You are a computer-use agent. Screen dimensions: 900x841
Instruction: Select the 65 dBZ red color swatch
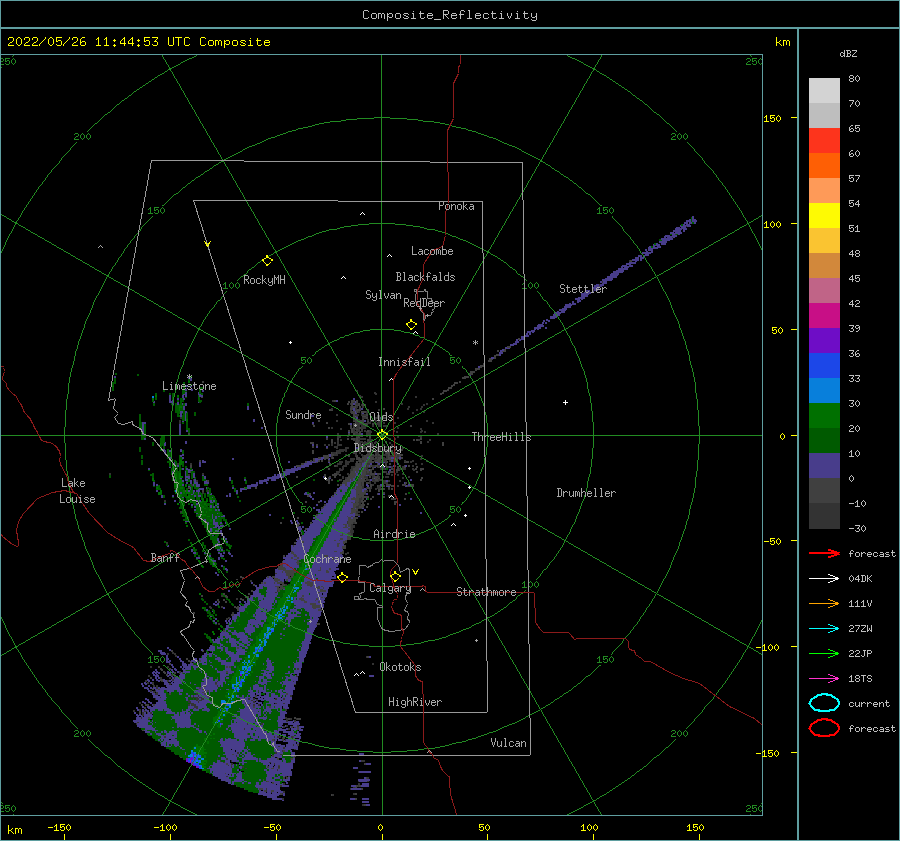[x=824, y=140]
